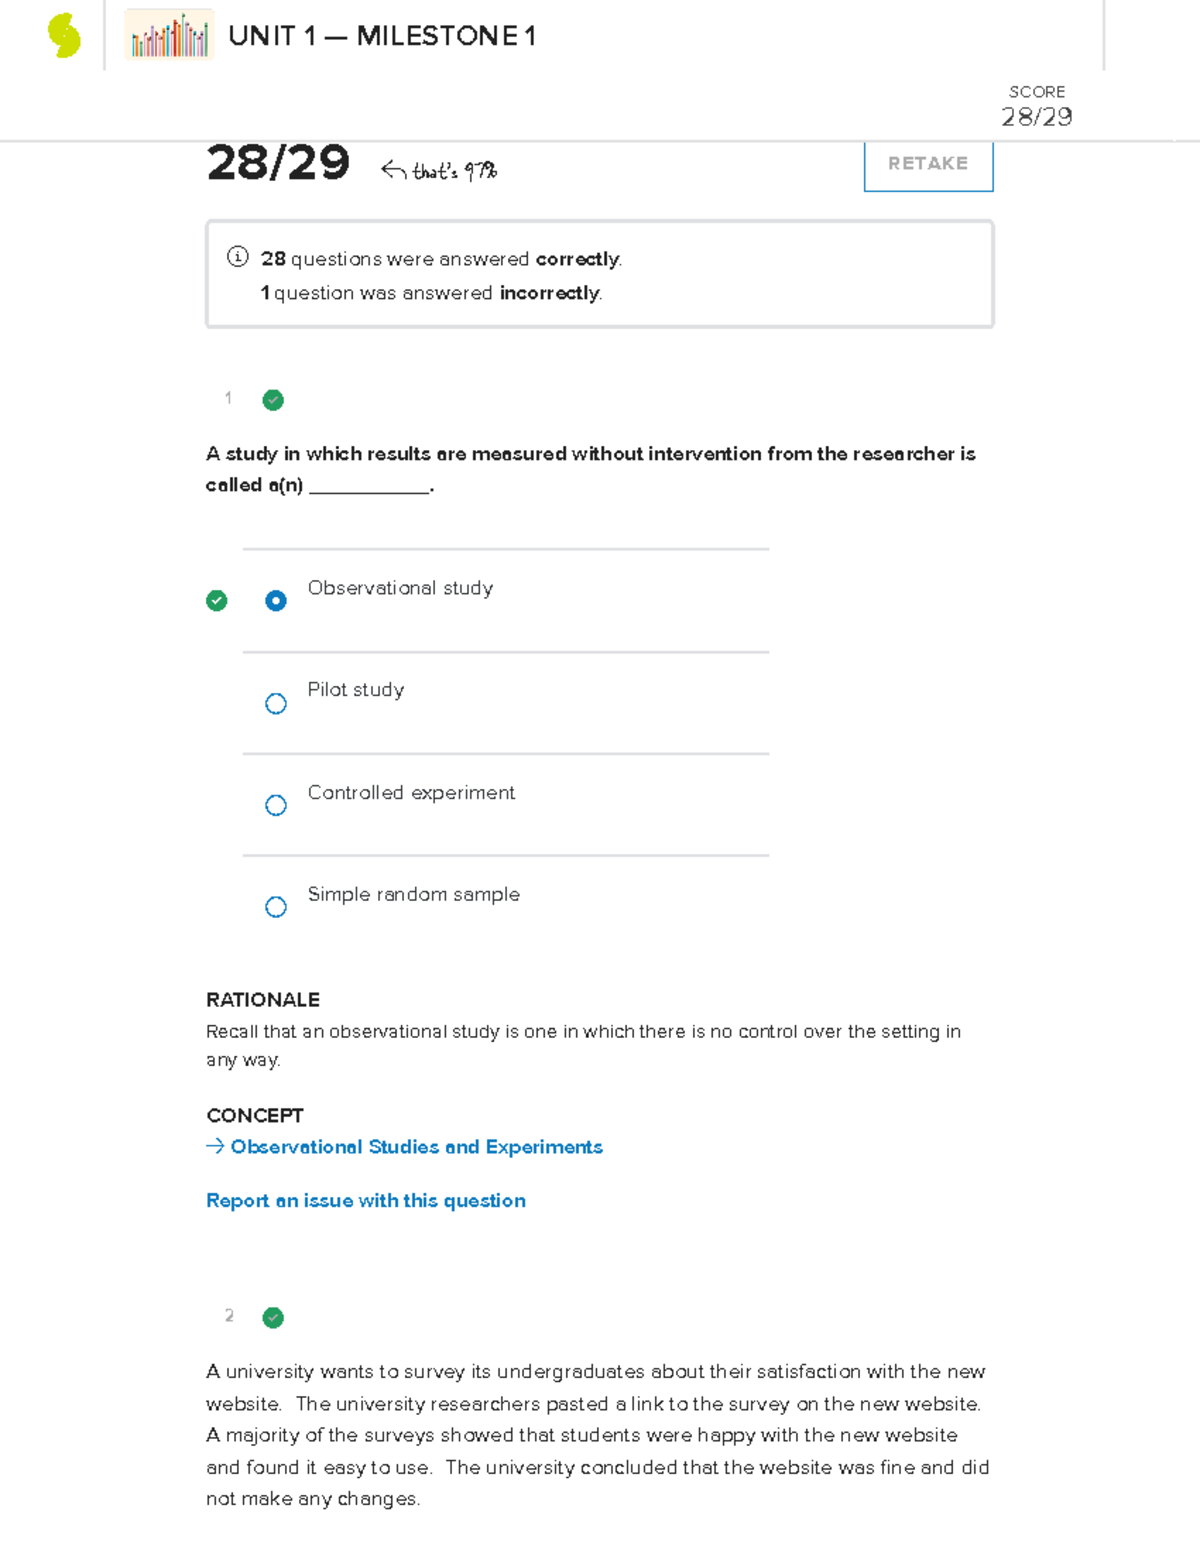Click the Sophia green logo icon
This screenshot has height=1553, width=1200.
click(64, 36)
